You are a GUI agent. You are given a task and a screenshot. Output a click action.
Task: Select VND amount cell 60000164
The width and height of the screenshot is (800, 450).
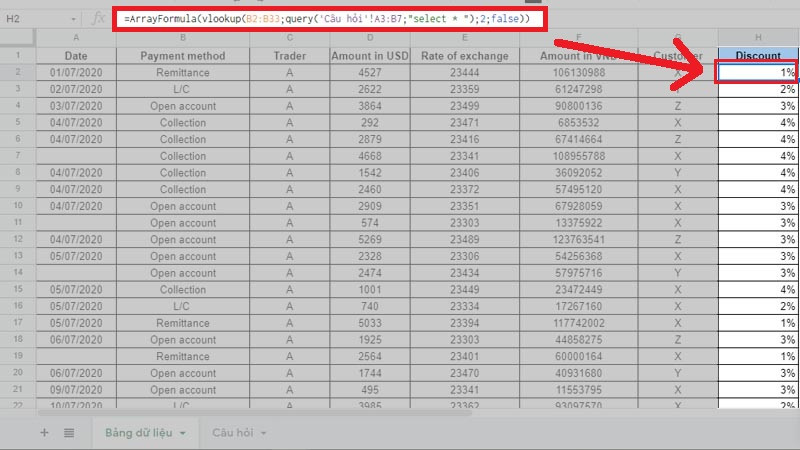pyautogui.click(x=579, y=356)
